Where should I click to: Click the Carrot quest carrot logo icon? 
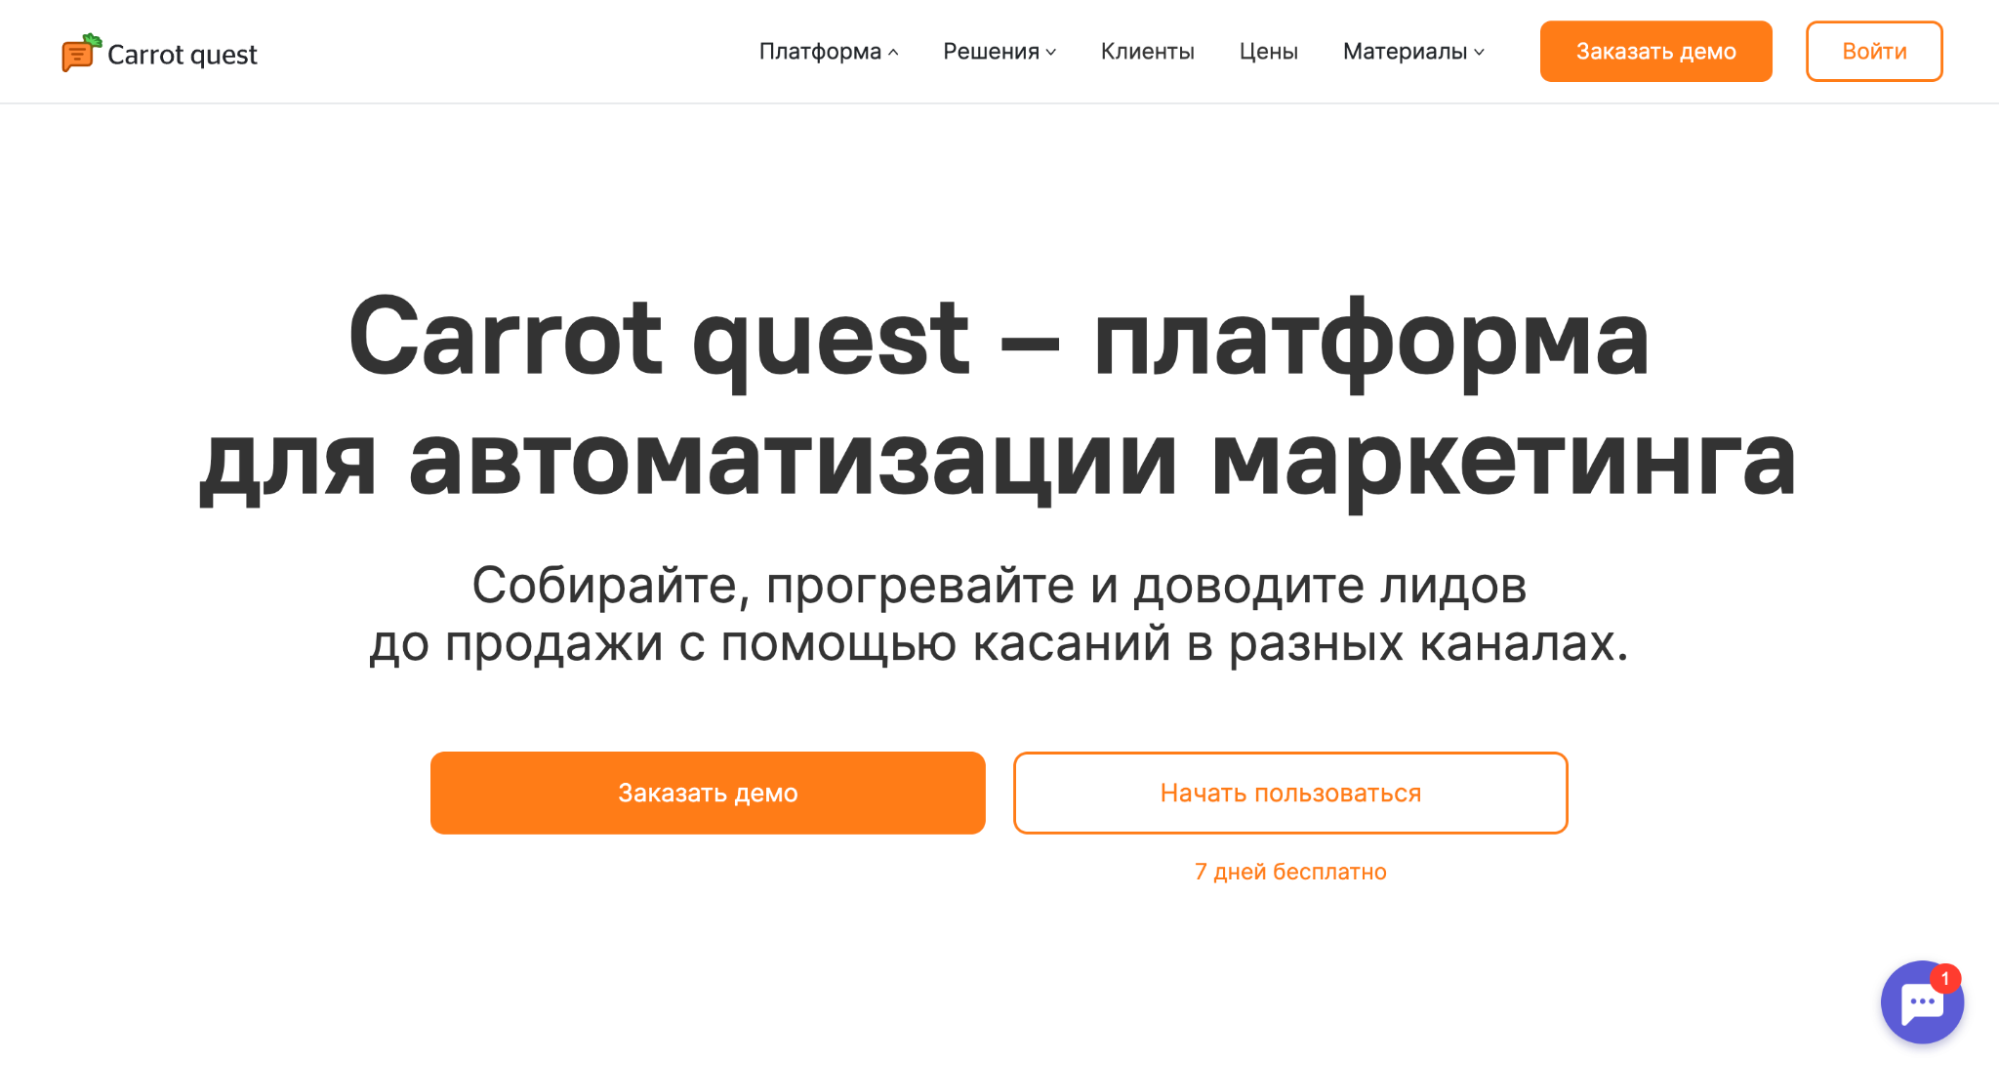(81, 53)
